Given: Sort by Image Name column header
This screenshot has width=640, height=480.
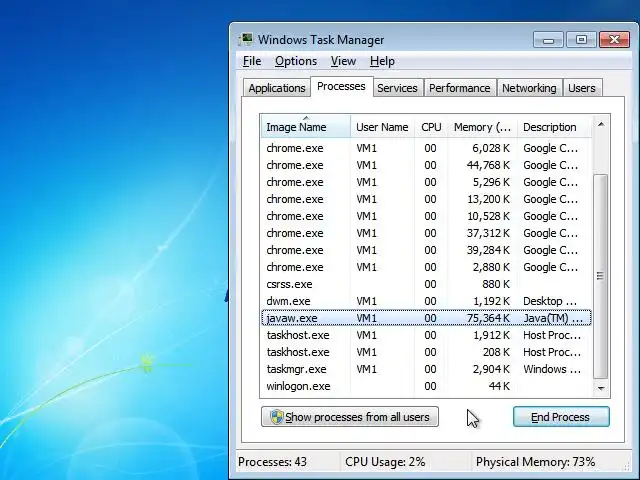Looking at the screenshot, I should point(305,127).
